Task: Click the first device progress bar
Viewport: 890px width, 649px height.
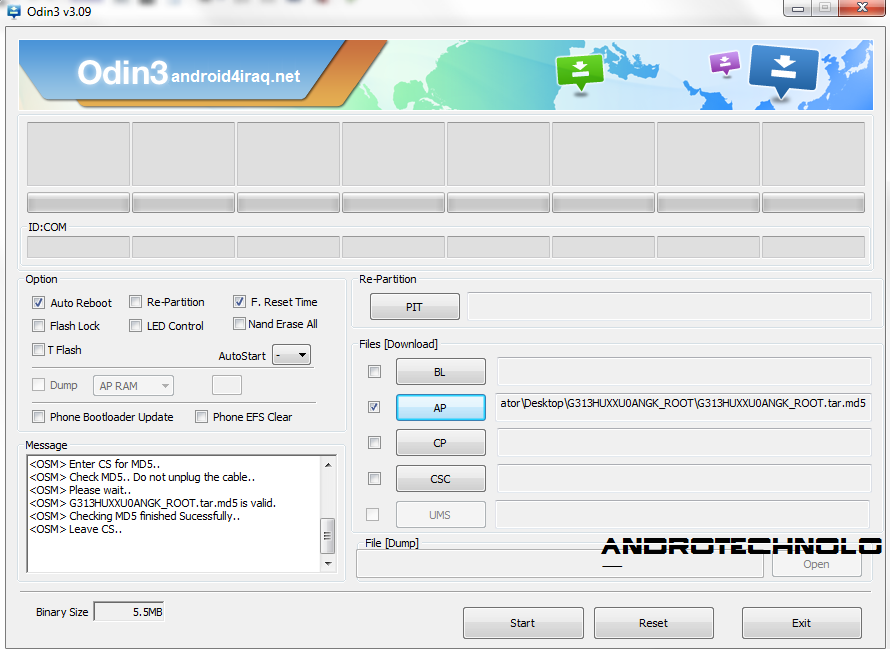Action: tap(78, 203)
